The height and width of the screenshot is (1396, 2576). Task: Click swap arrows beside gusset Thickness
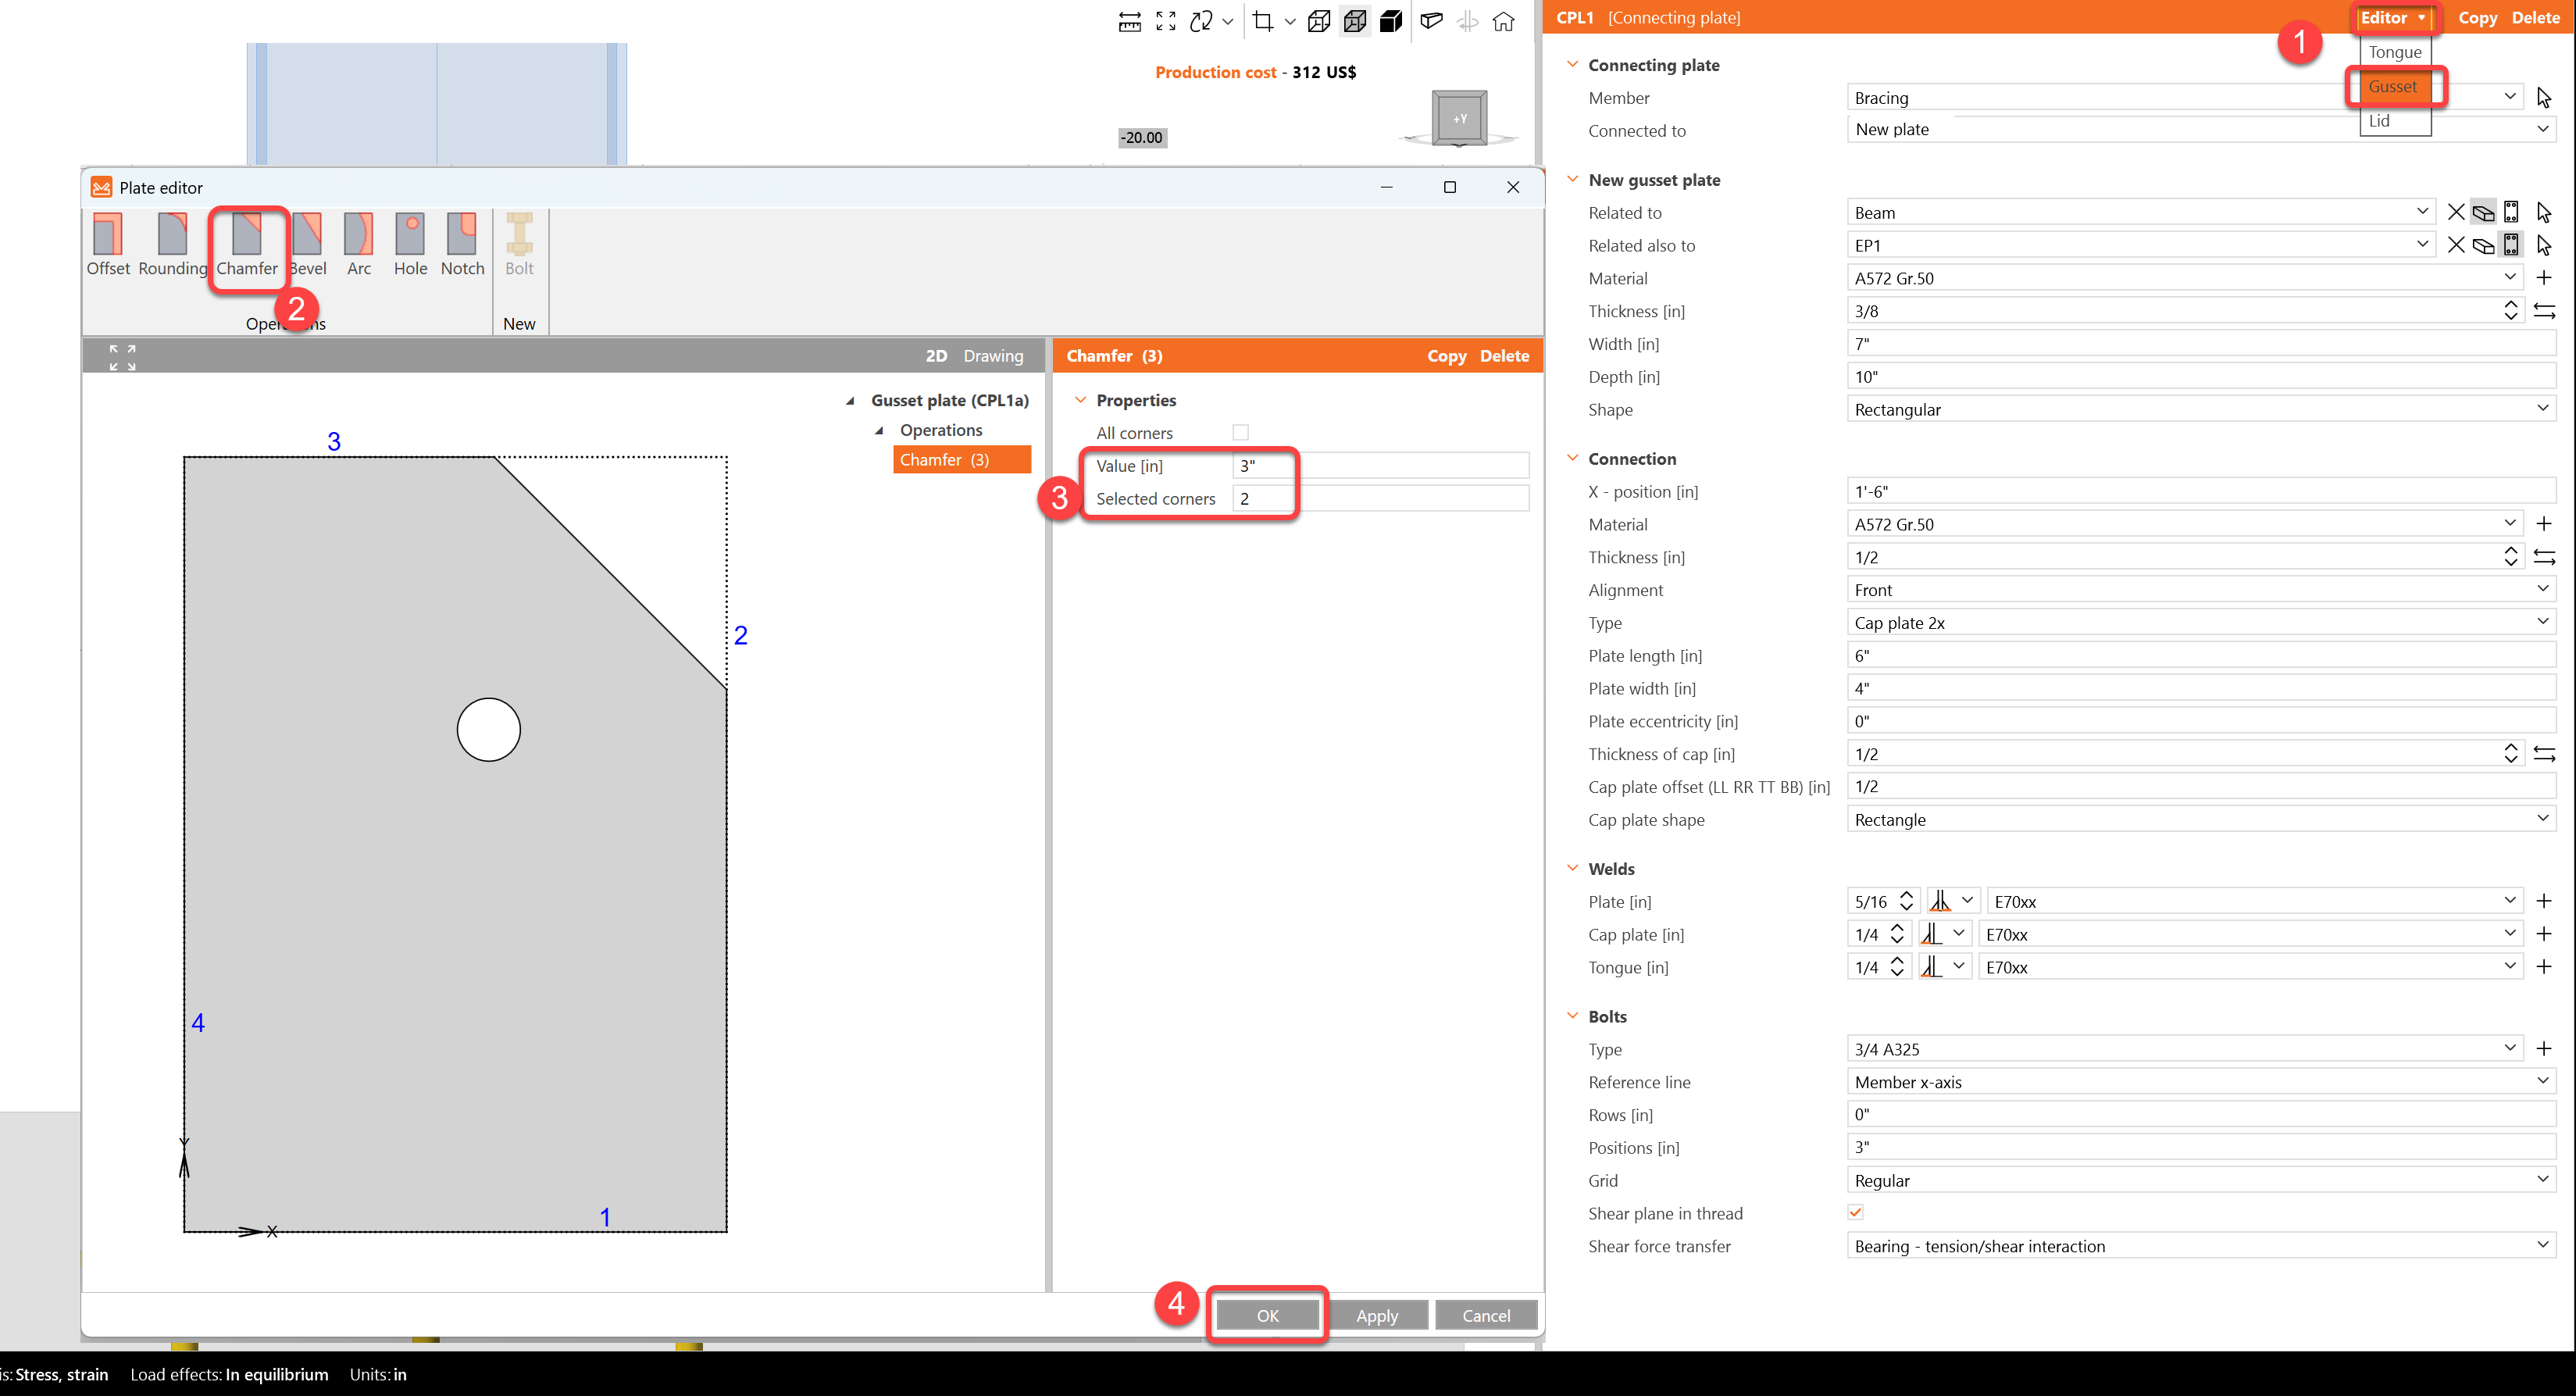[2545, 311]
